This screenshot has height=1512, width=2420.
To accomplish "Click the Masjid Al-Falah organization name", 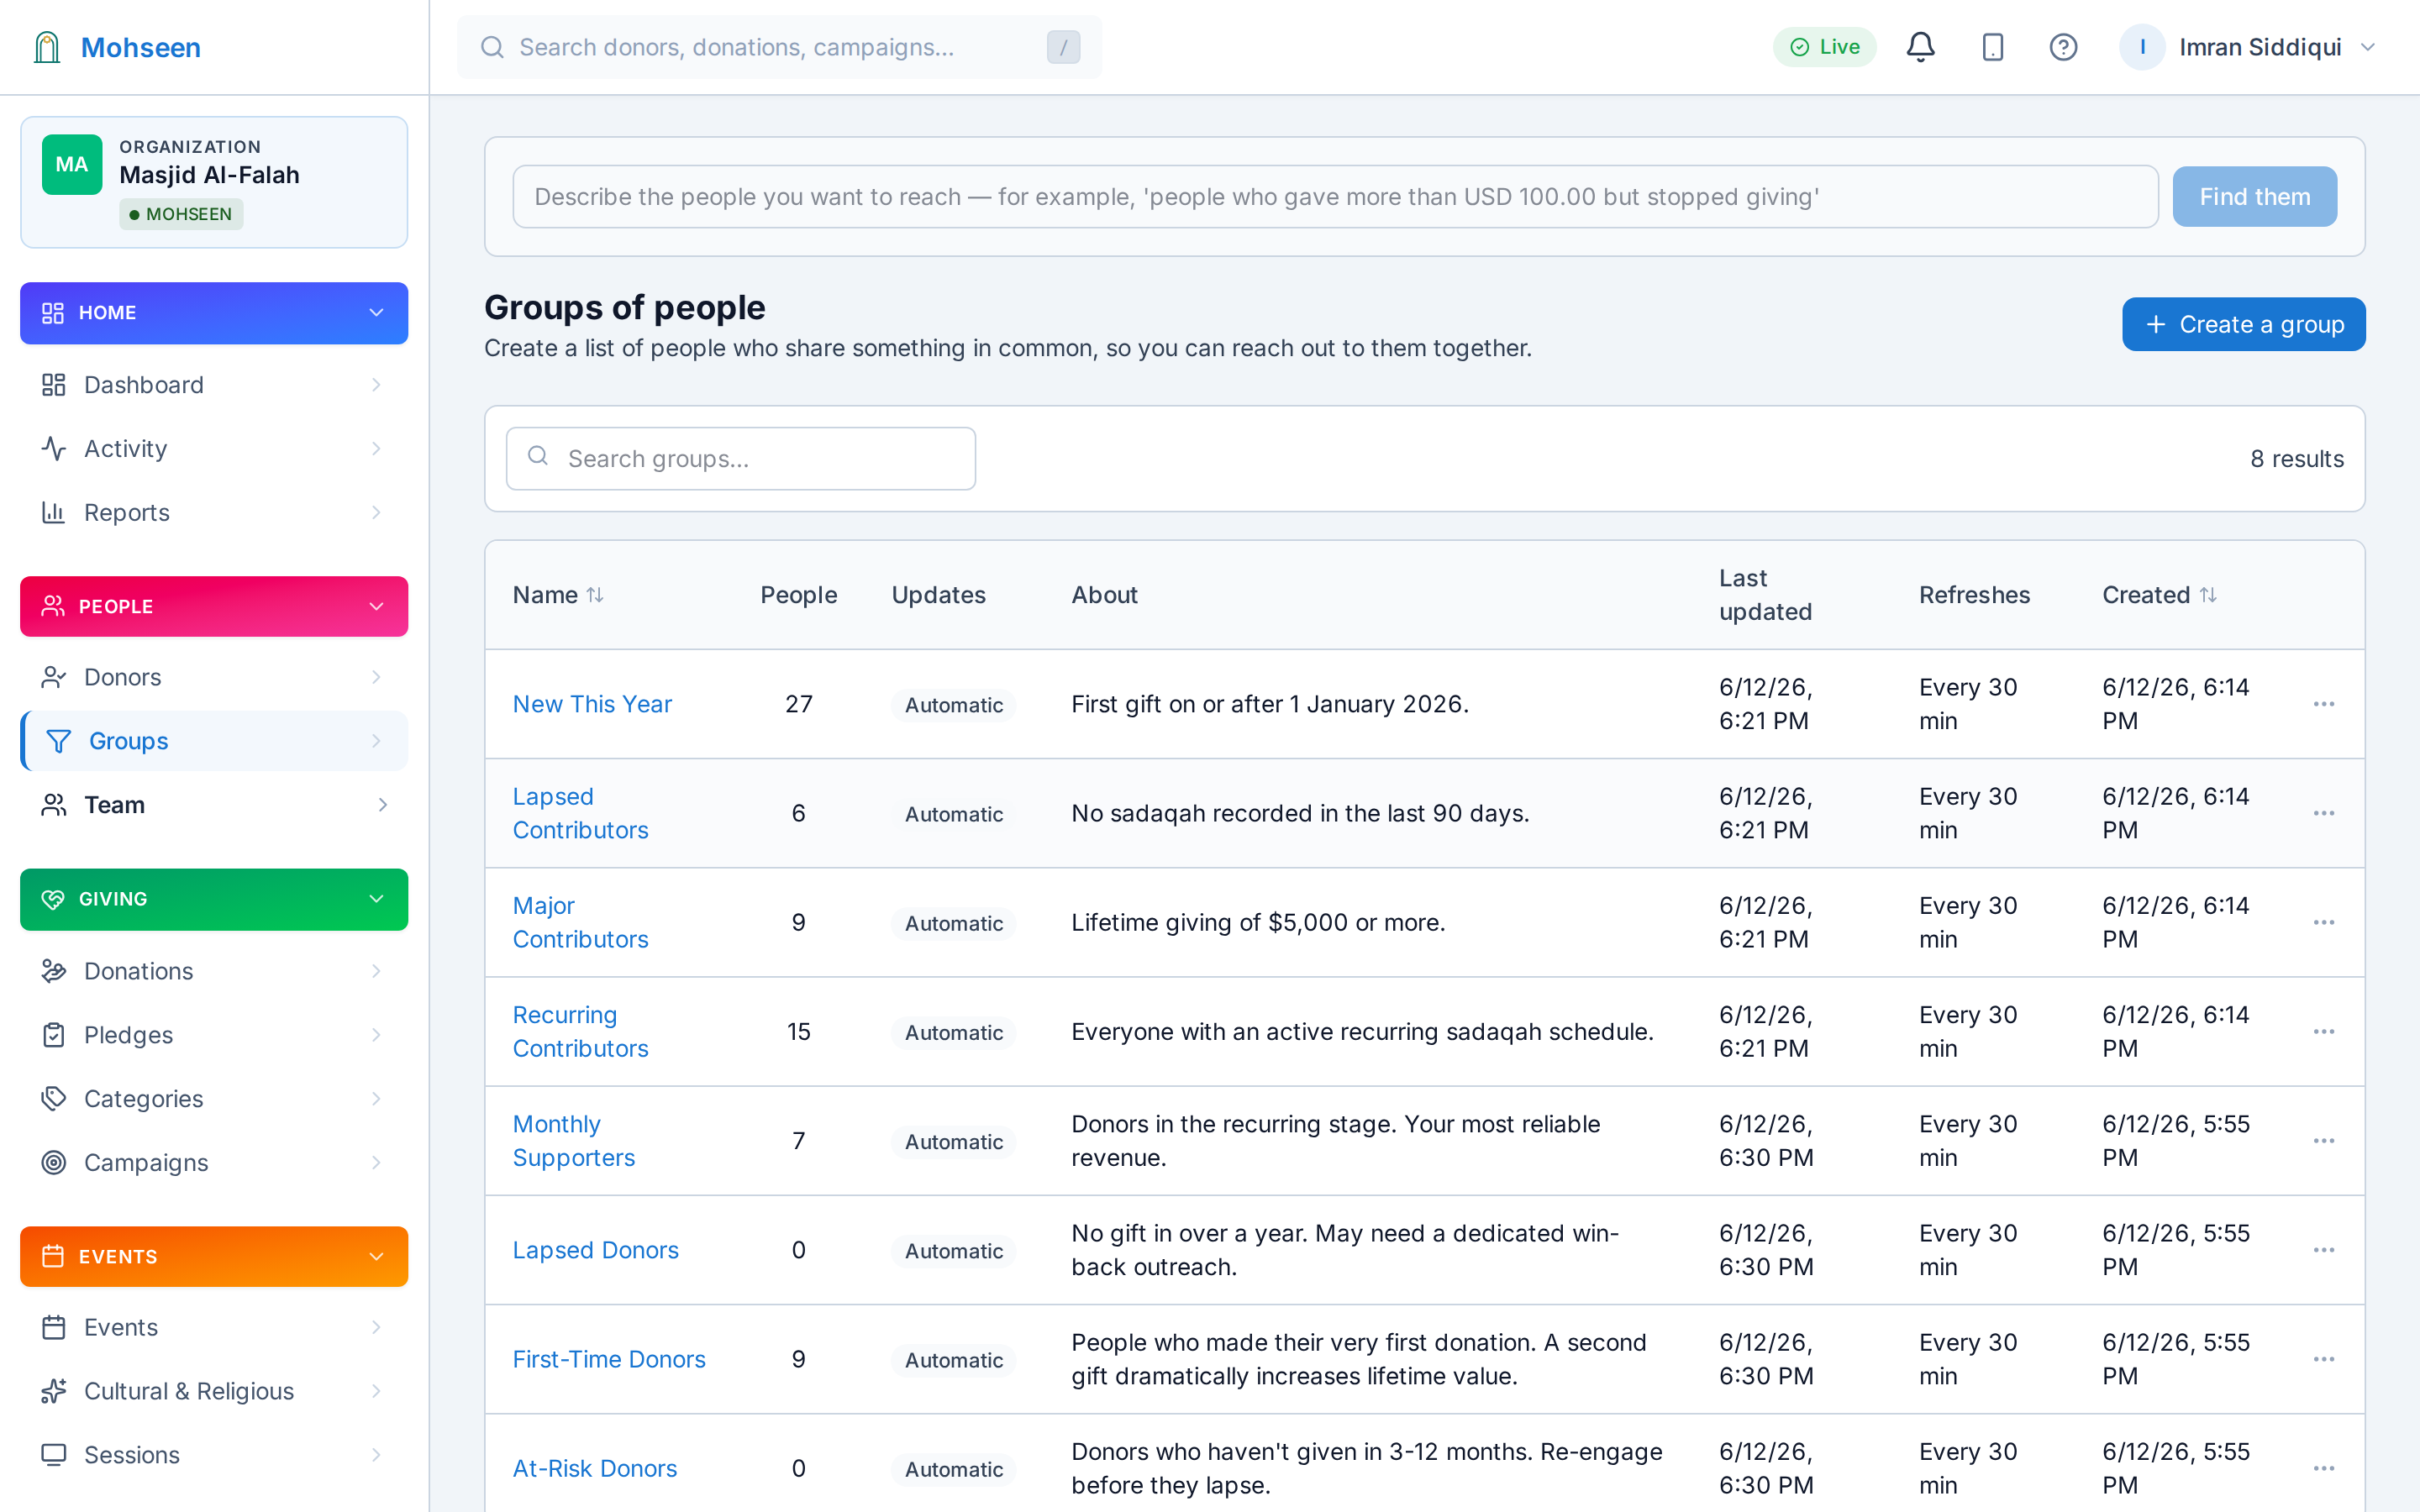I will click(x=209, y=175).
